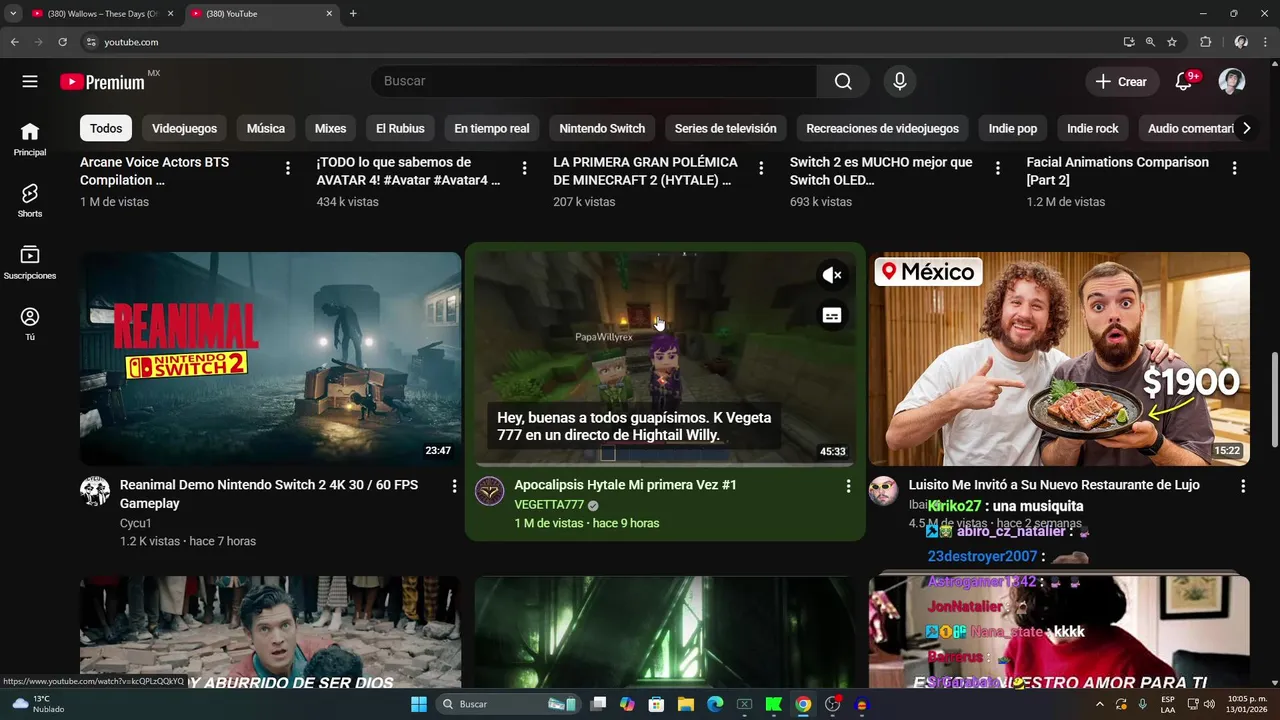
Task: Open the Luisito video channel avatar
Action: pos(883,491)
